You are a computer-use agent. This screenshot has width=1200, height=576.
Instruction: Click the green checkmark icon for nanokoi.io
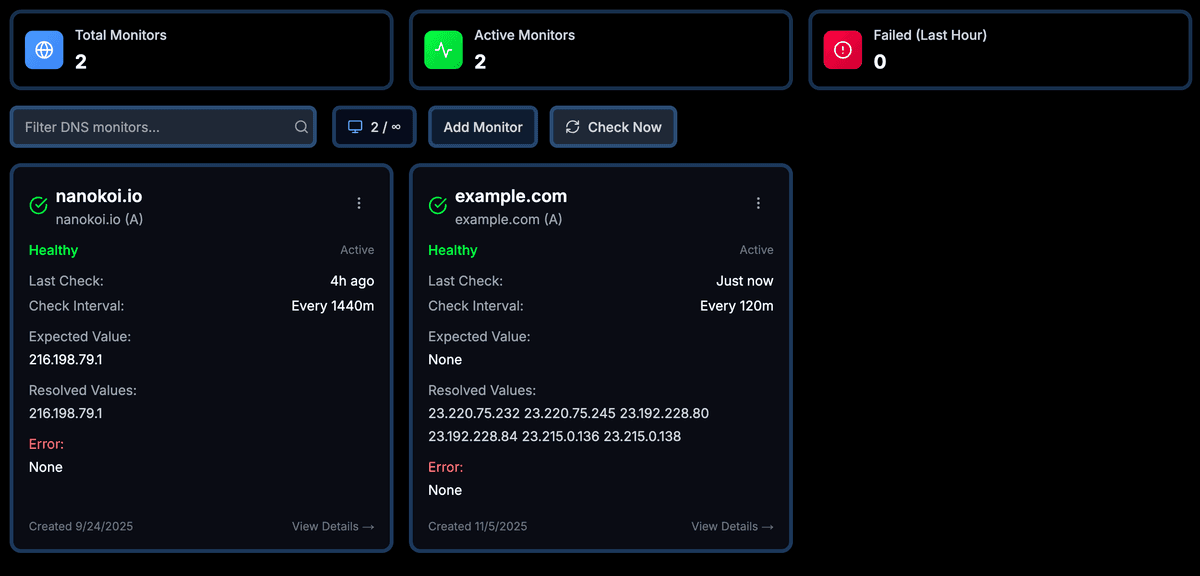click(37, 204)
